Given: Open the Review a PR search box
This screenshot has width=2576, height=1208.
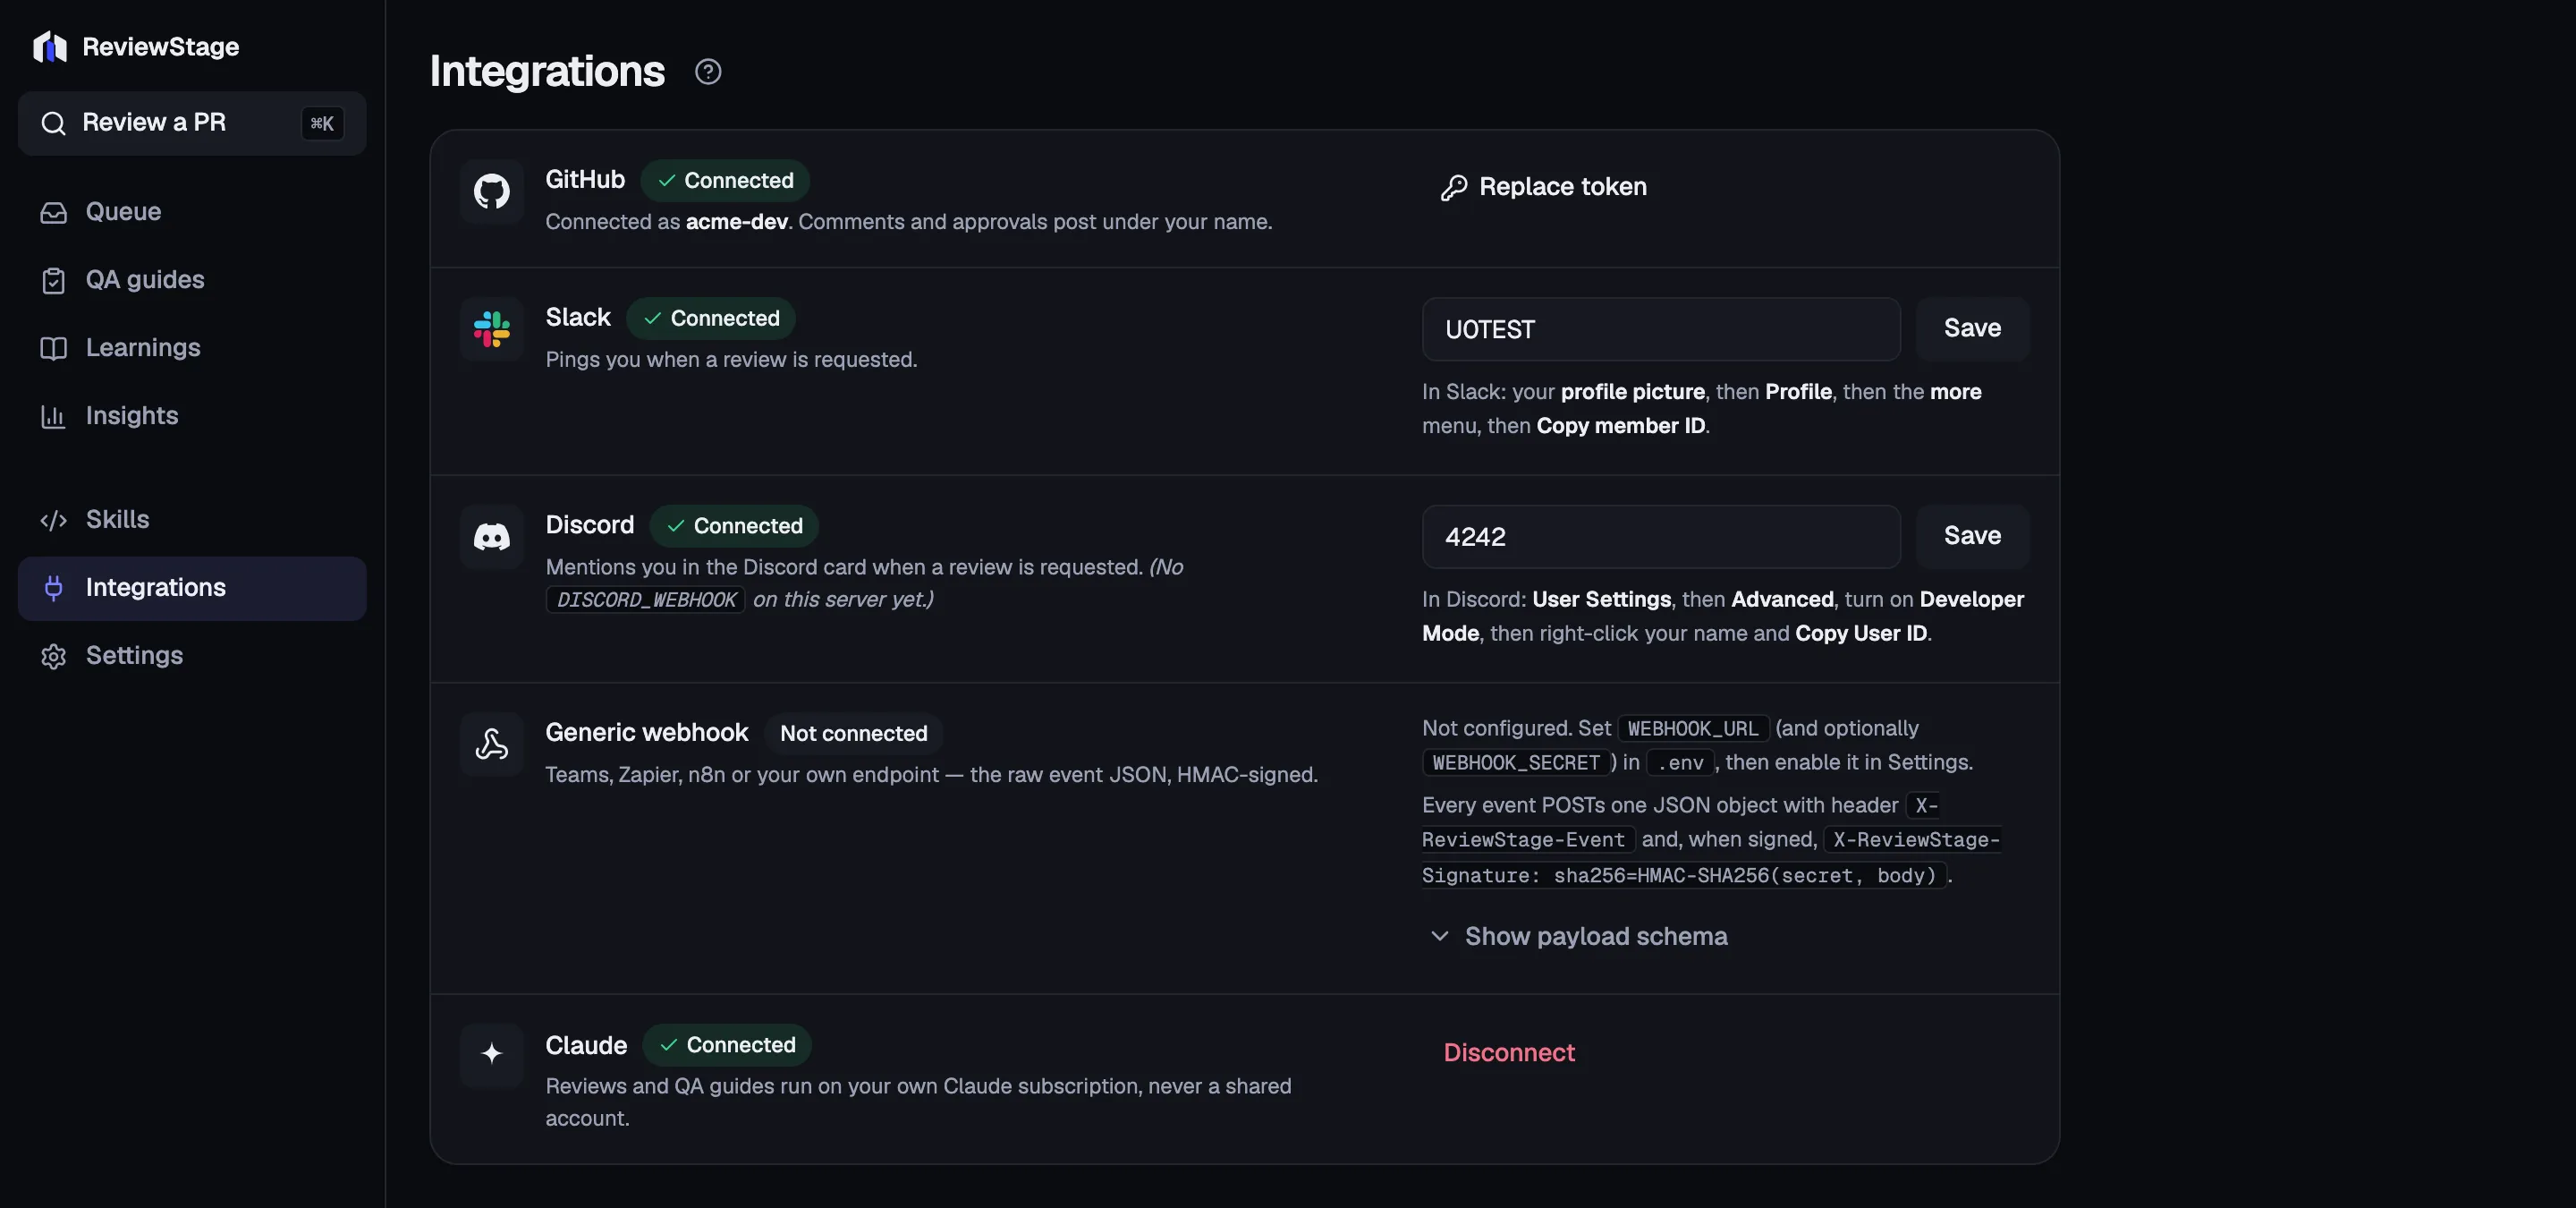Looking at the screenshot, I should (192, 123).
